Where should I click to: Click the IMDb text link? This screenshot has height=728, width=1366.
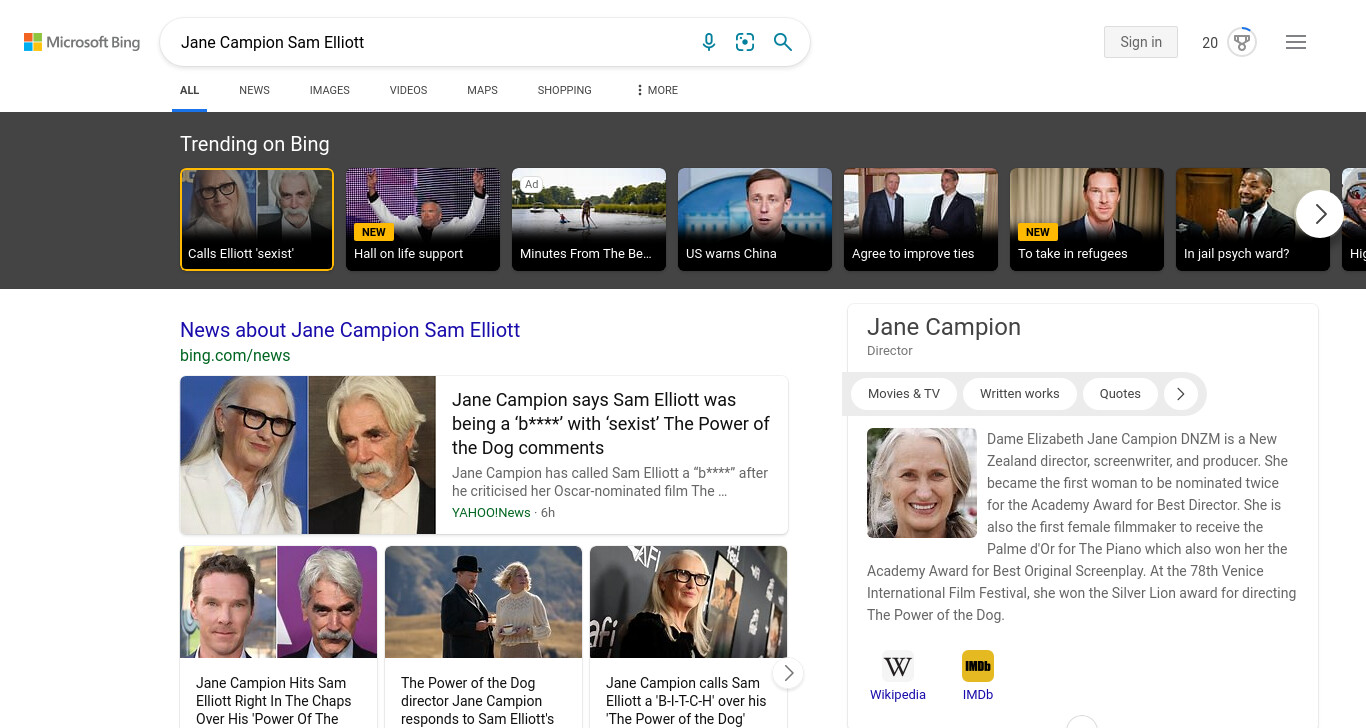(x=978, y=694)
